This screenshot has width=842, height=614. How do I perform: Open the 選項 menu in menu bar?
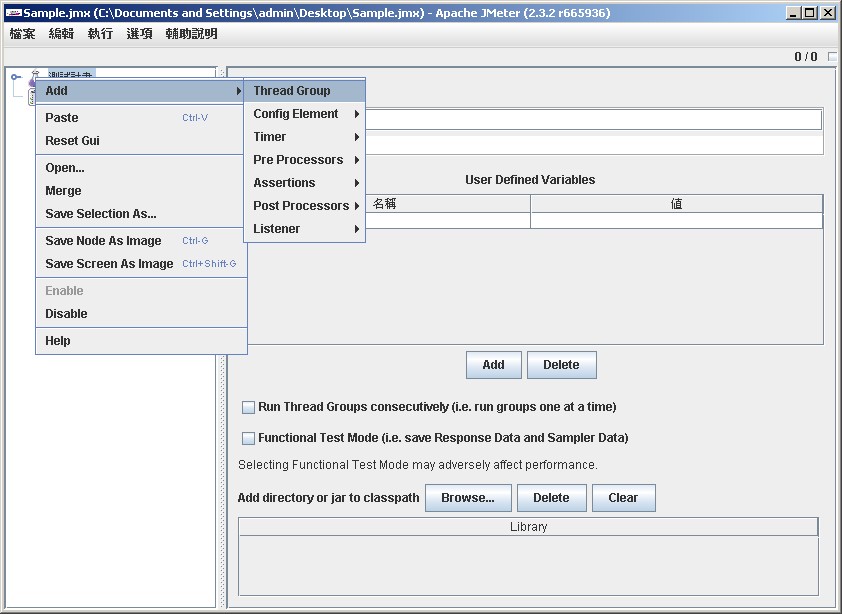pos(140,34)
